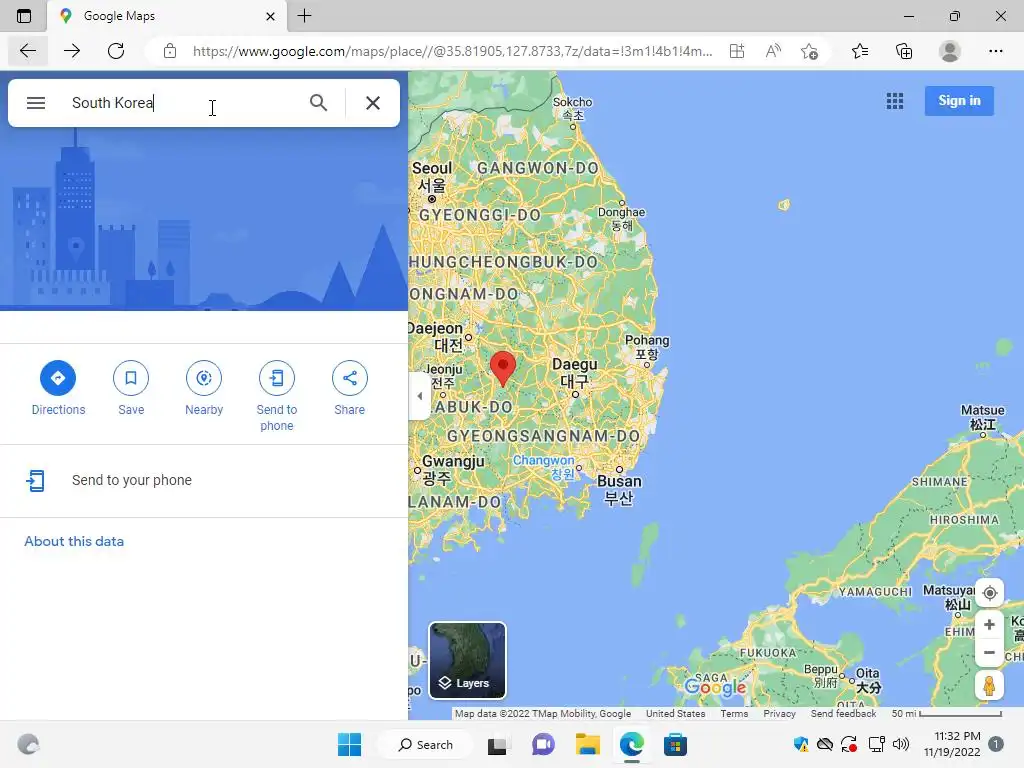Go back in browser history

click(x=27, y=51)
